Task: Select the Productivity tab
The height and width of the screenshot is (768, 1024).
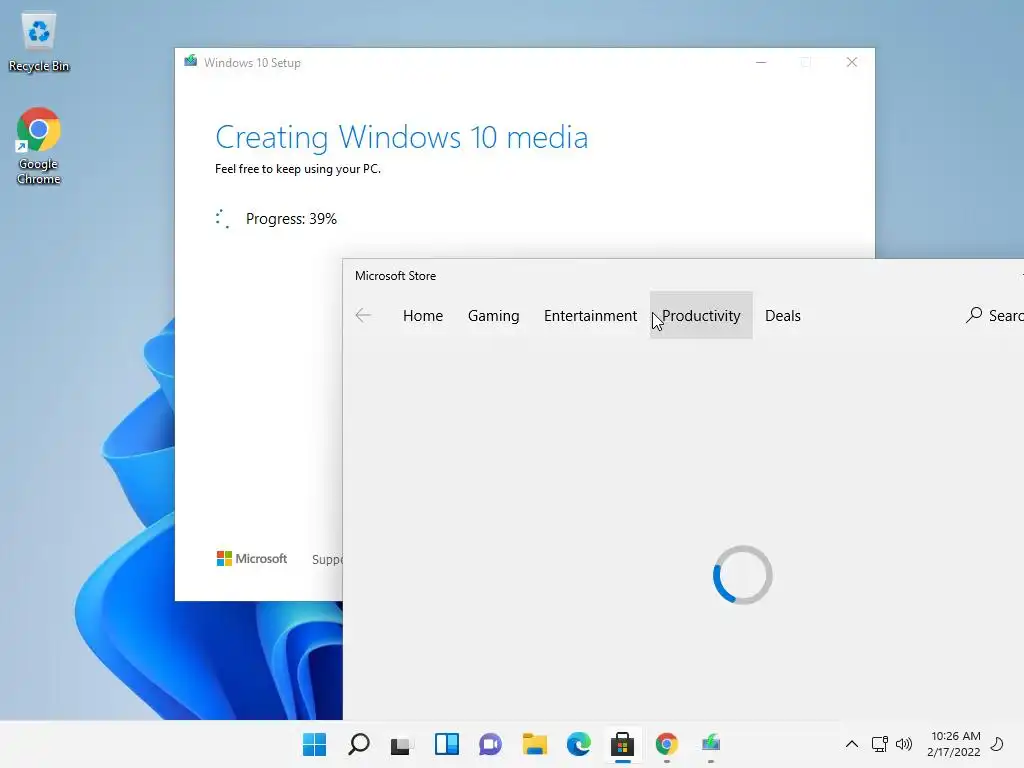Action: coord(701,315)
